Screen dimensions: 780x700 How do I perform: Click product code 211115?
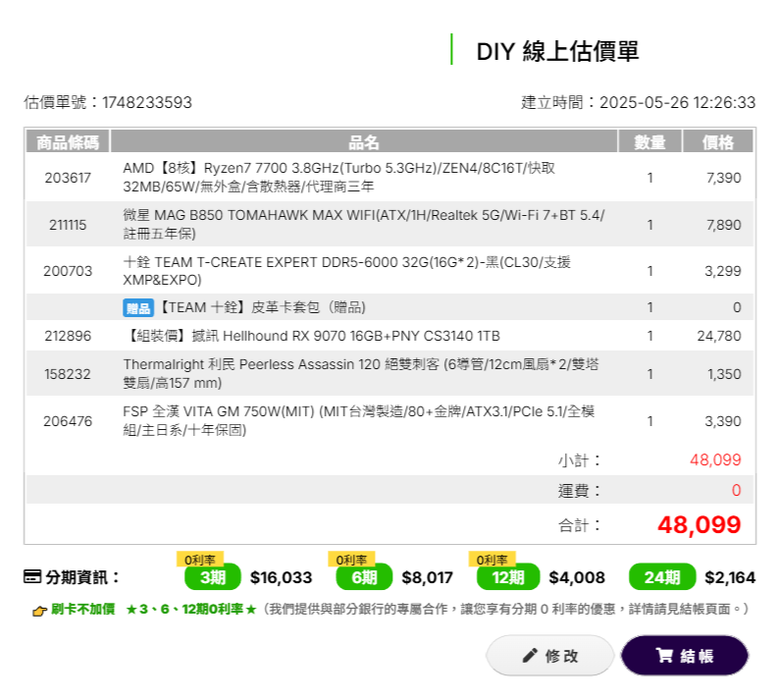point(68,225)
